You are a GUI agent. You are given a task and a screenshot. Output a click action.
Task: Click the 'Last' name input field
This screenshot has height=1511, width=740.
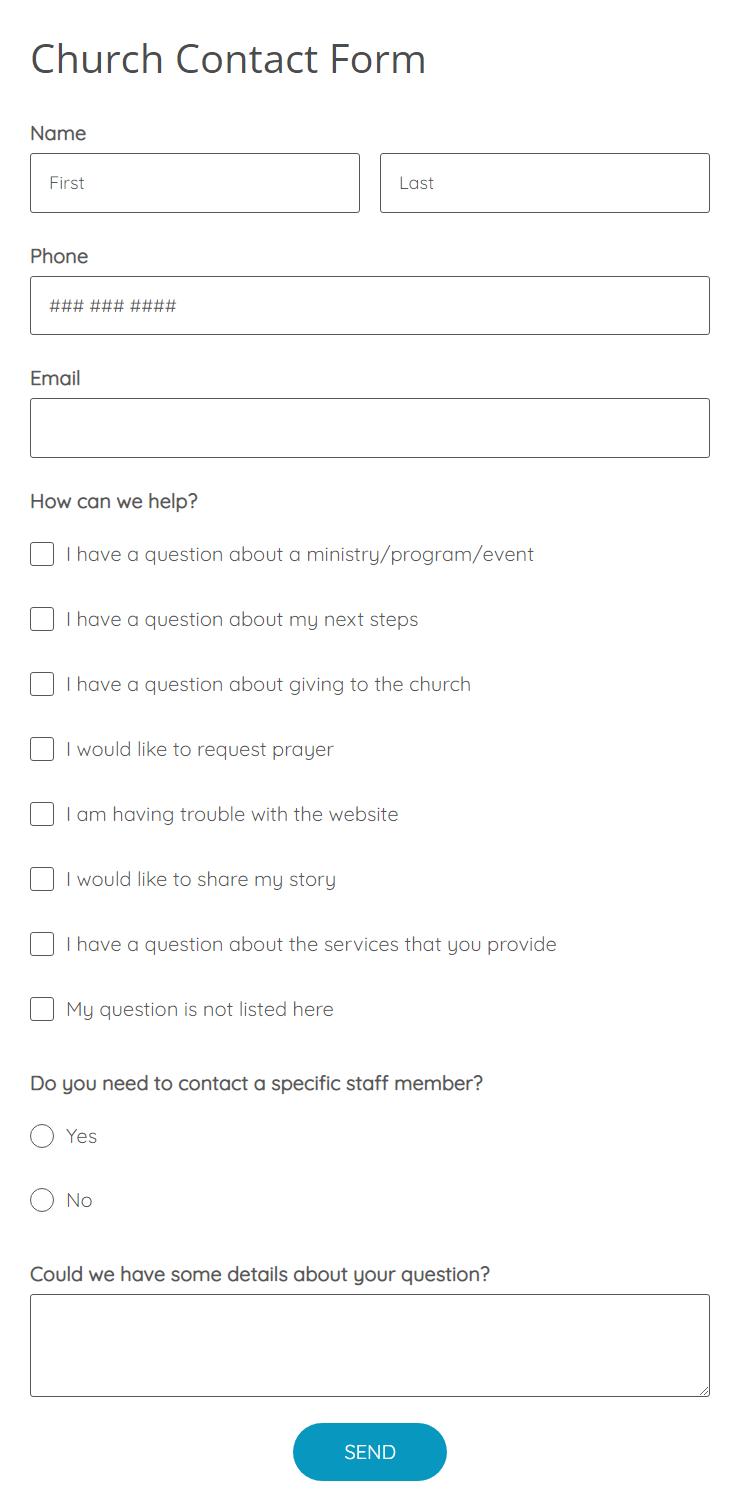click(544, 183)
